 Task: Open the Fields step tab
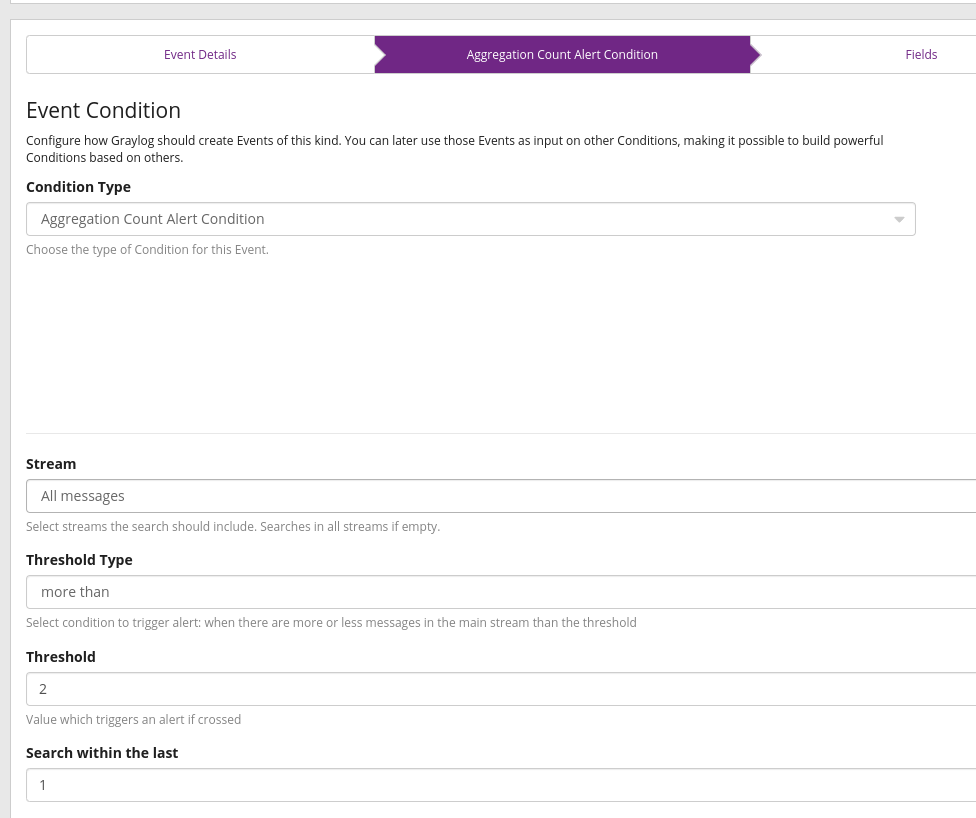coord(920,55)
